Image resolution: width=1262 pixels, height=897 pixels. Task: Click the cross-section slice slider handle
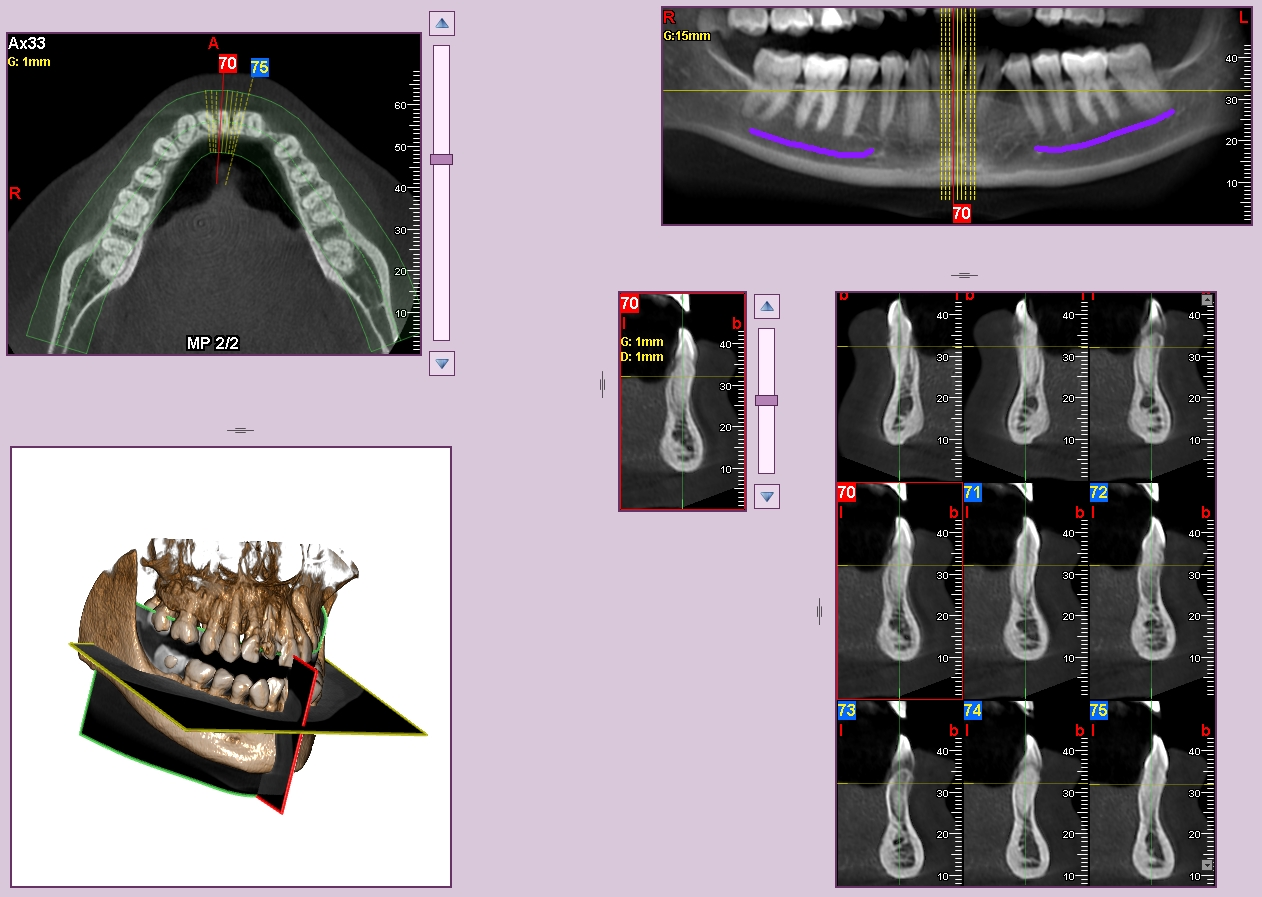tap(766, 400)
